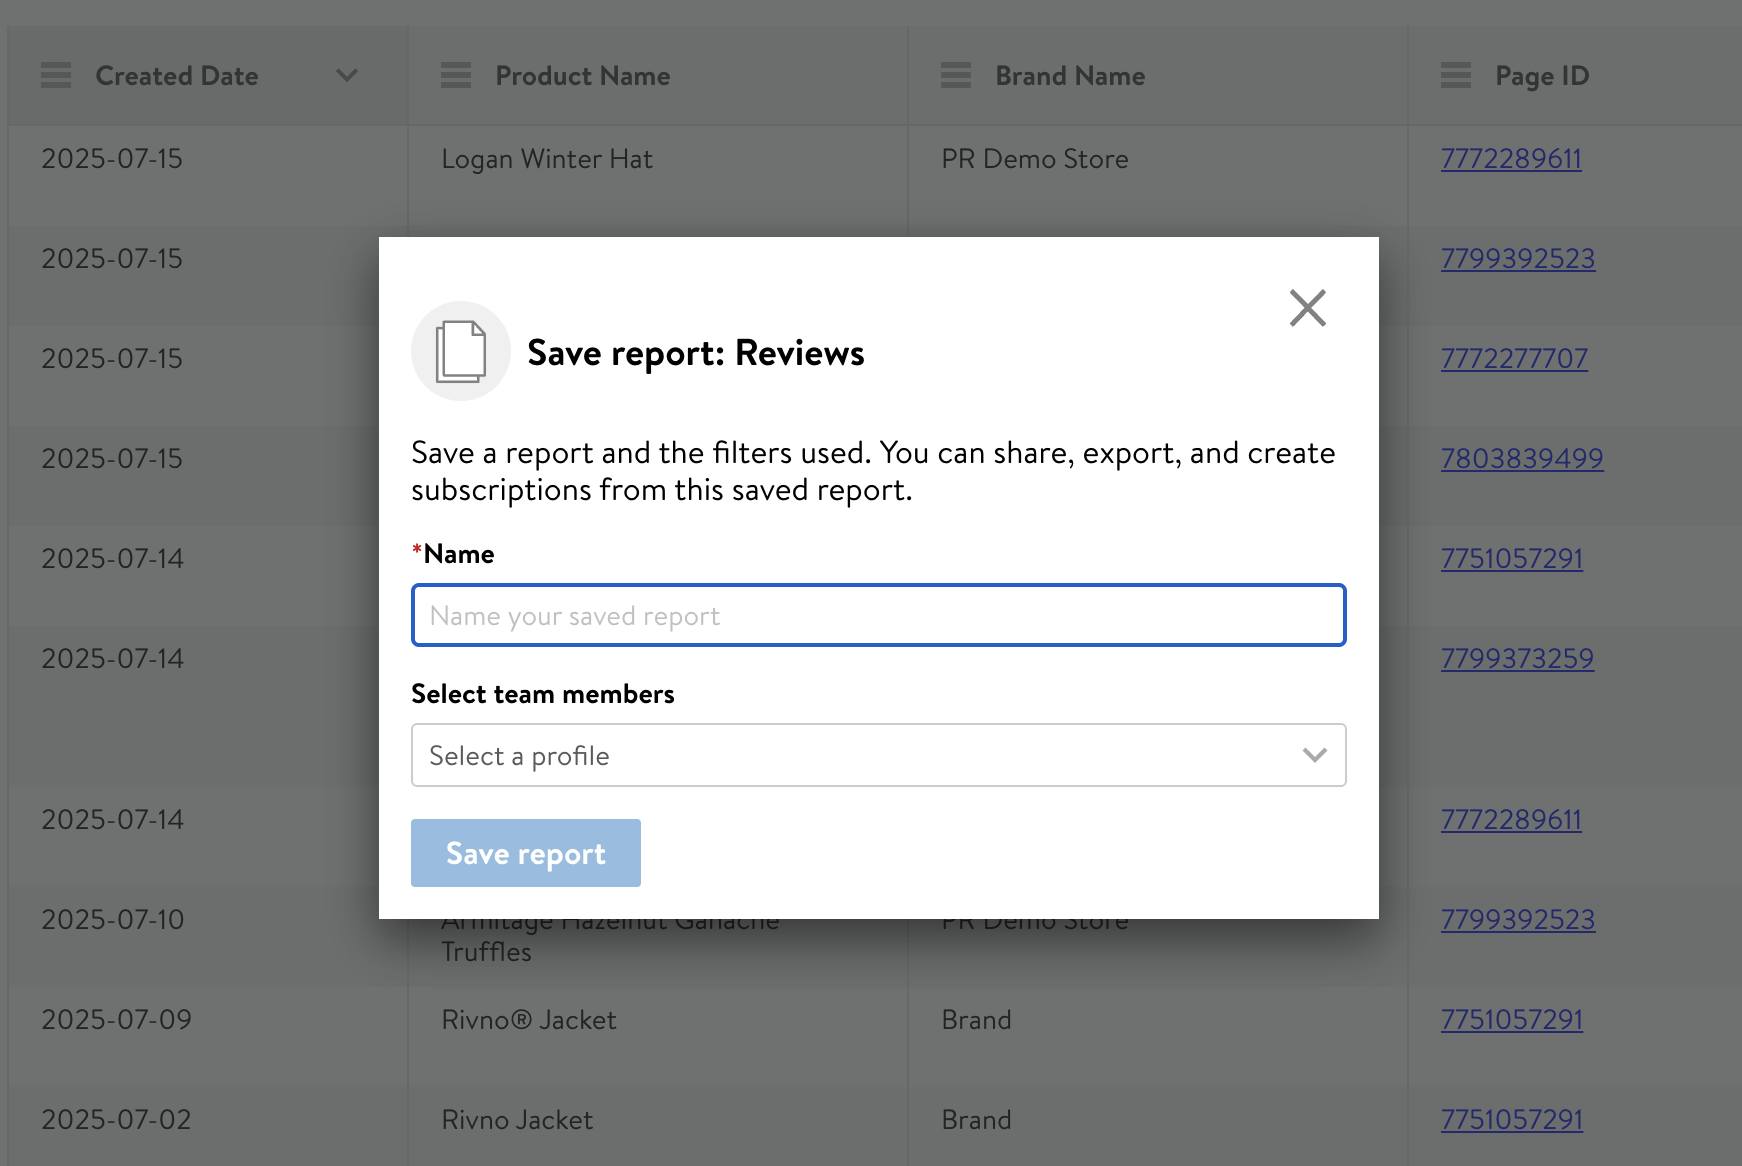Click the Created Date column menu icon

tap(56, 76)
